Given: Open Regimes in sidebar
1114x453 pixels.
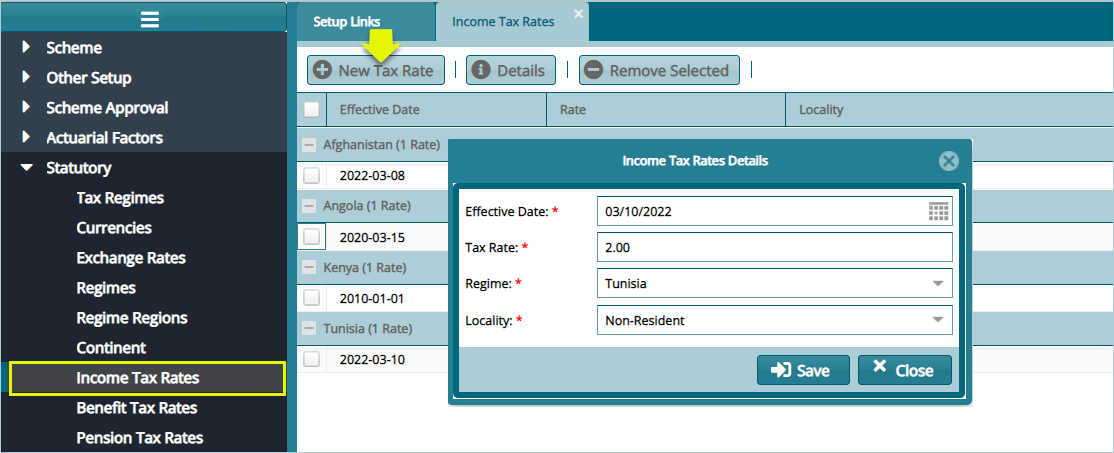Looking at the screenshot, I should [x=106, y=288].
